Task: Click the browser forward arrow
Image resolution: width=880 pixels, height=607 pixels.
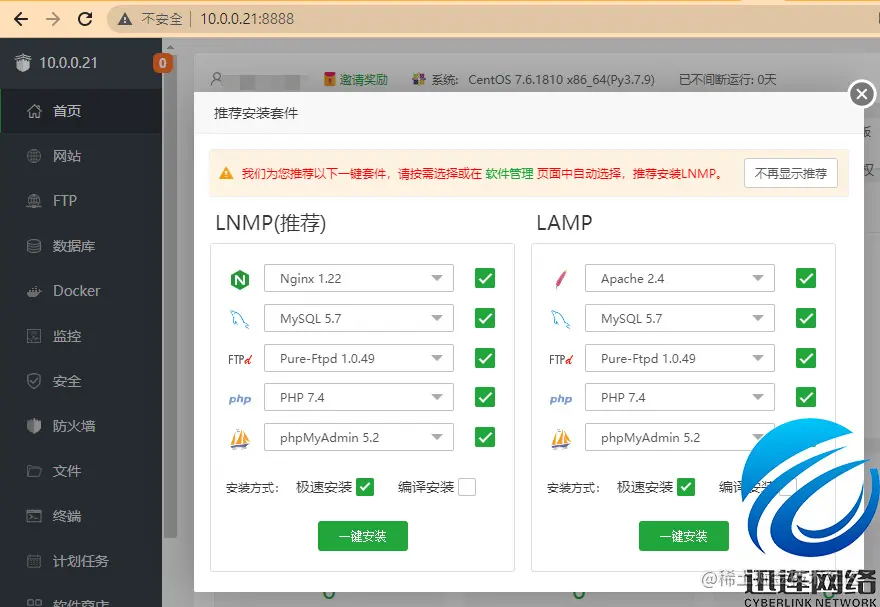Action: 53,19
